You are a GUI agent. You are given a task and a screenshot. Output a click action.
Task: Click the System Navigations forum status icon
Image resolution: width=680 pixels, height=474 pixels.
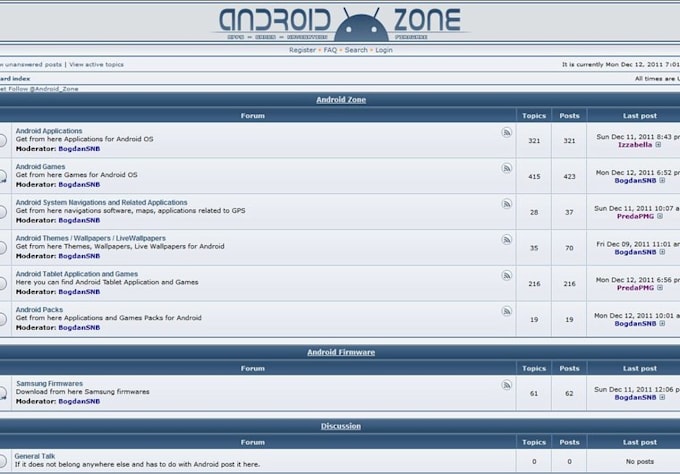click(x=3, y=212)
